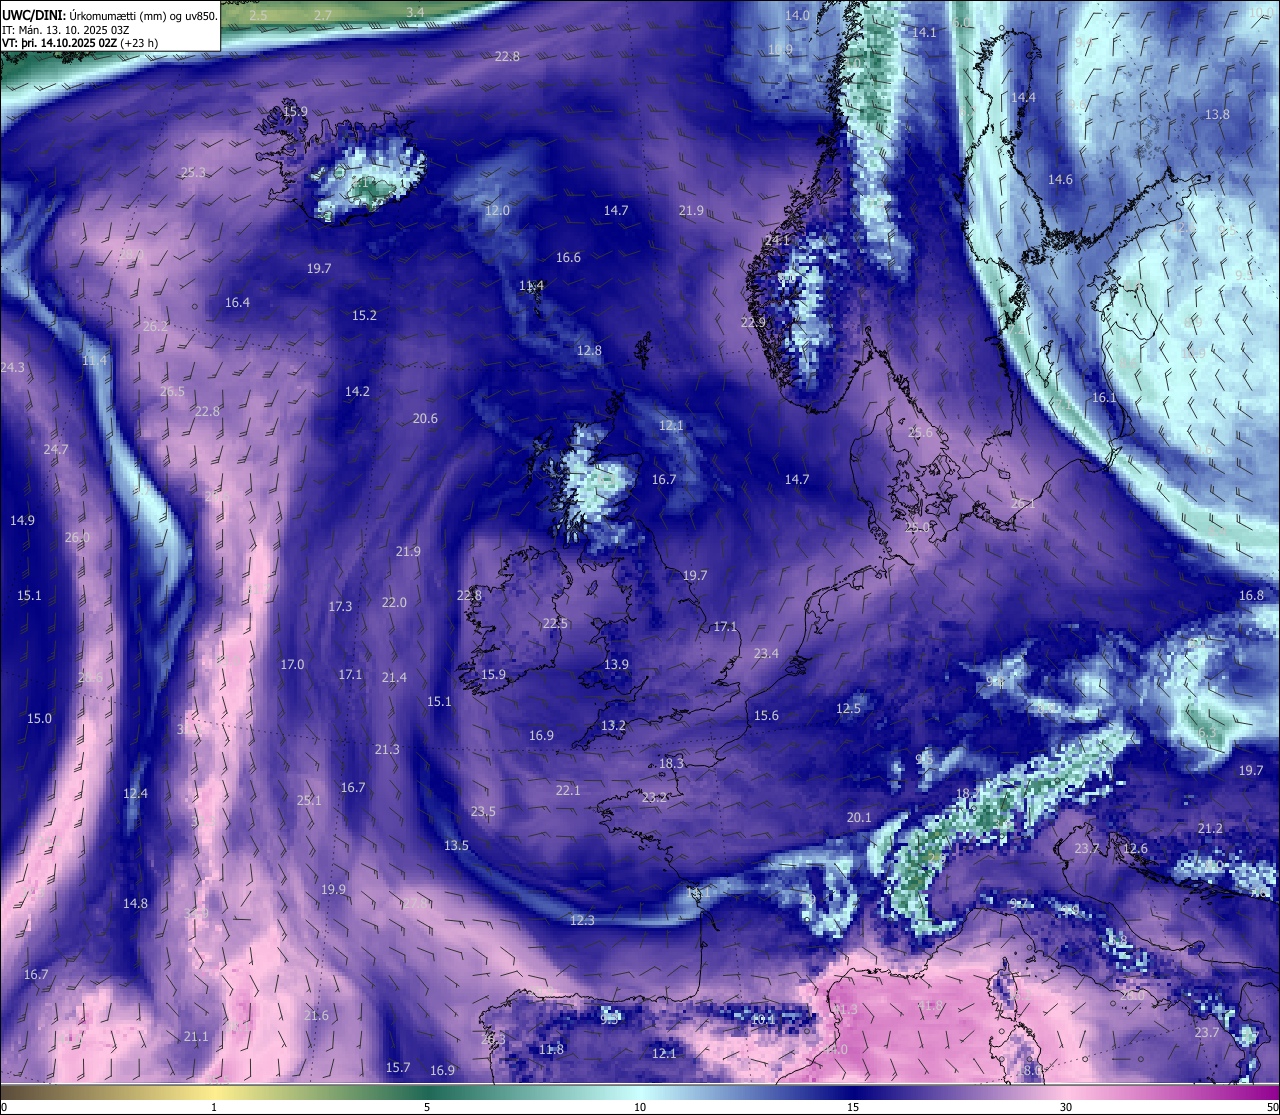This screenshot has width=1280, height=1115.
Task: Click the 14.8 value label
Action: pyautogui.click(x=135, y=903)
